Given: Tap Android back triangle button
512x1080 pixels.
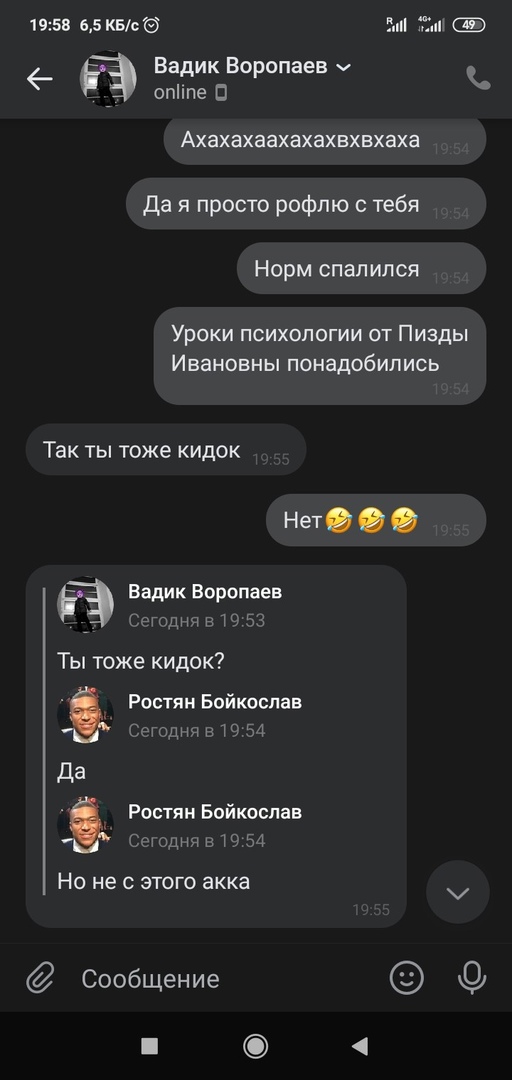Looking at the screenshot, I should click(360, 1046).
